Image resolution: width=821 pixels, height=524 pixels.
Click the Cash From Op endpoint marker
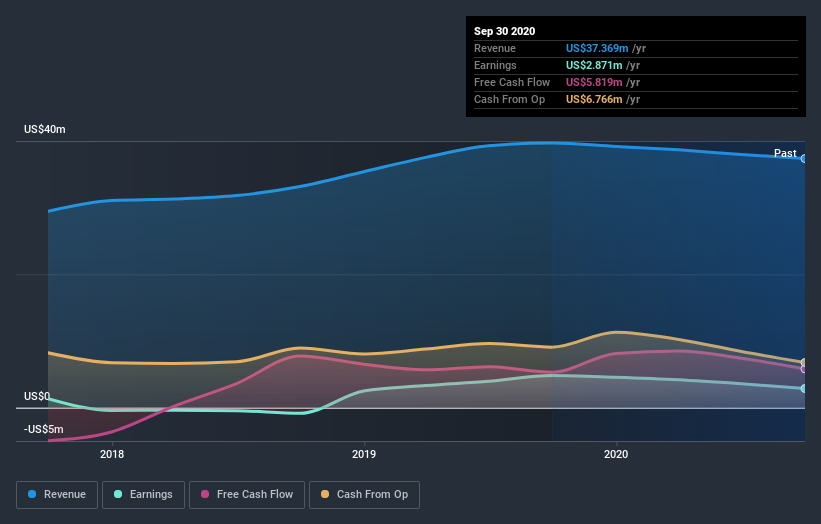coord(804,362)
